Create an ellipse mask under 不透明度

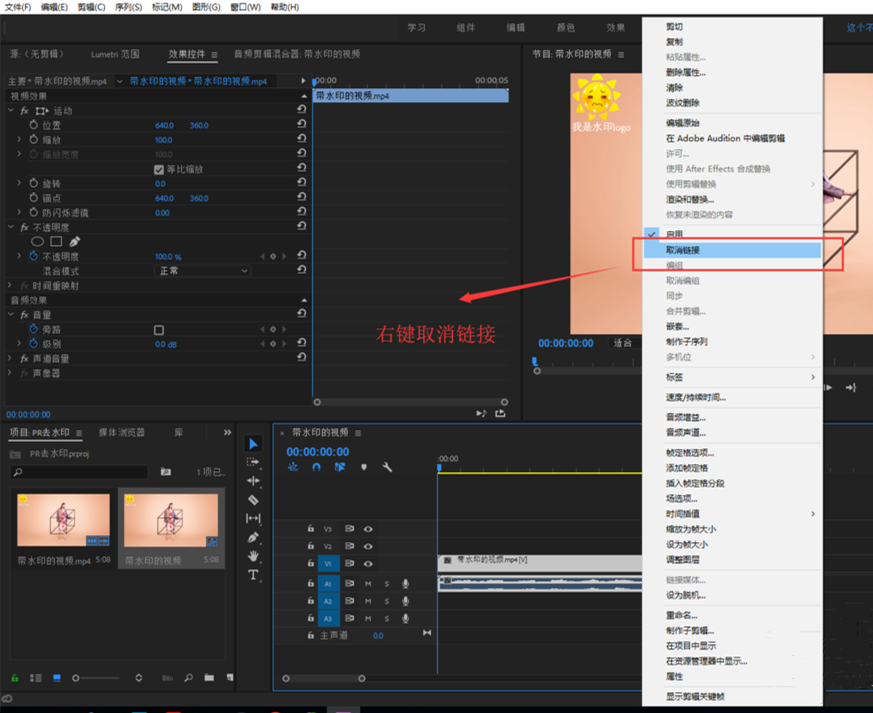(x=38, y=242)
